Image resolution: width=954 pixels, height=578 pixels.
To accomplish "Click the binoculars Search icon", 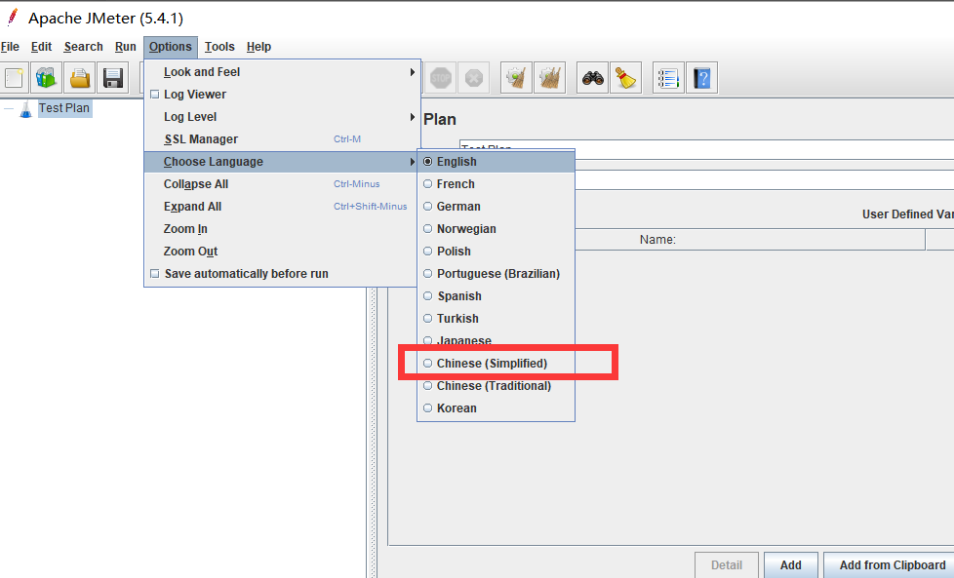I will (593, 78).
